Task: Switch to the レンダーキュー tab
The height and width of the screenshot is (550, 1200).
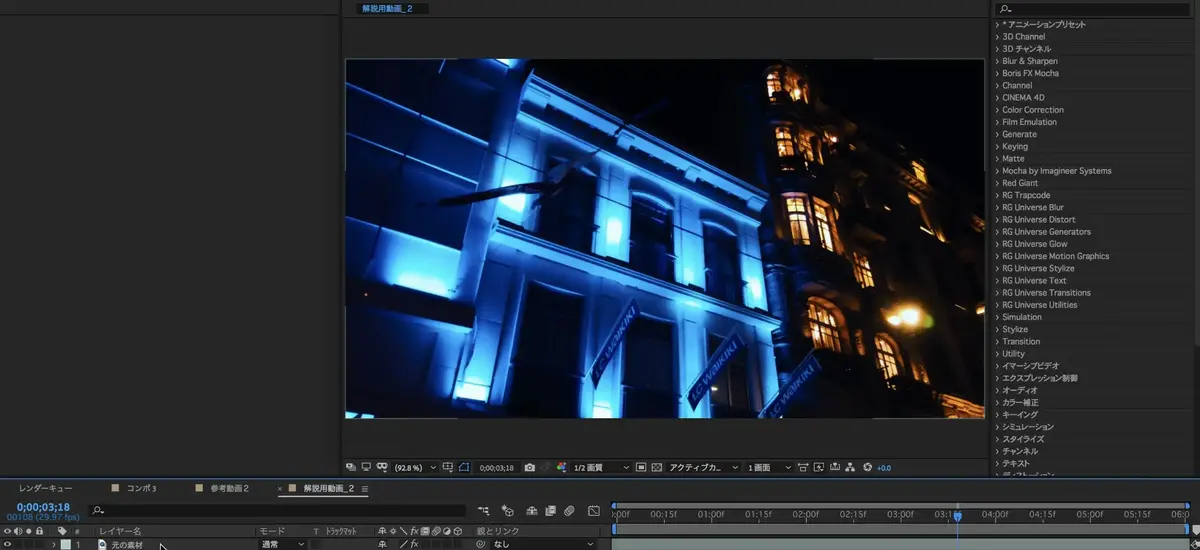Action: click(45, 489)
